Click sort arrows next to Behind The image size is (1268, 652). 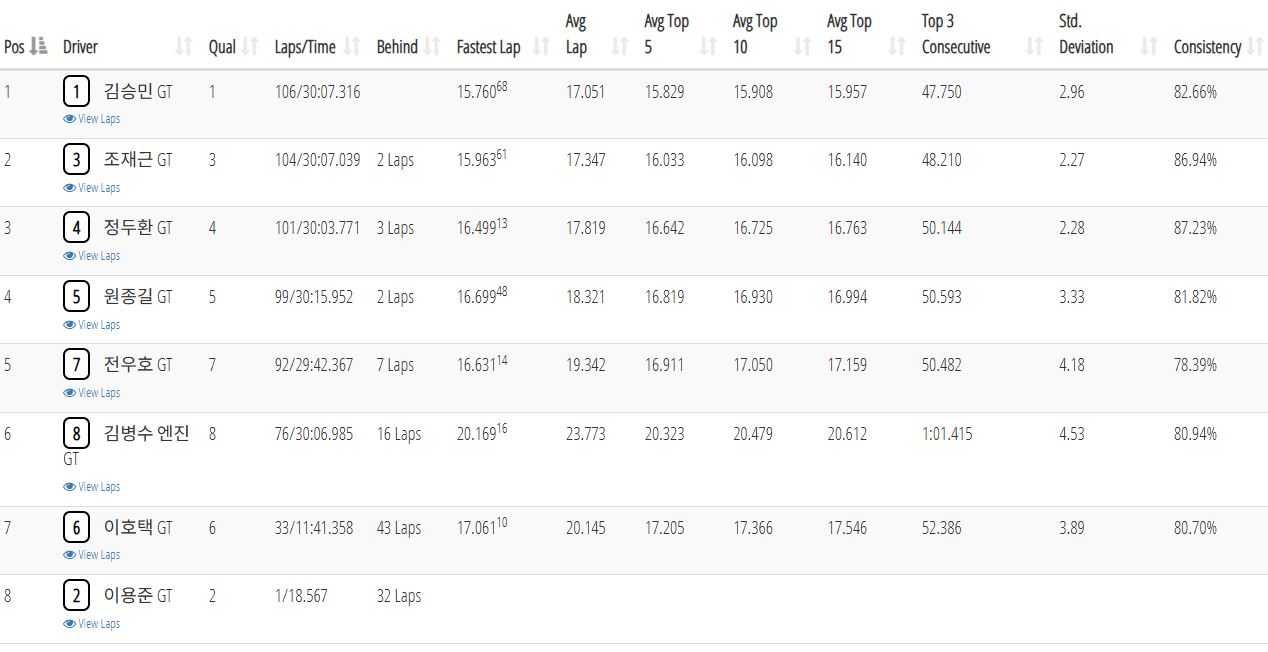point(432,46)
